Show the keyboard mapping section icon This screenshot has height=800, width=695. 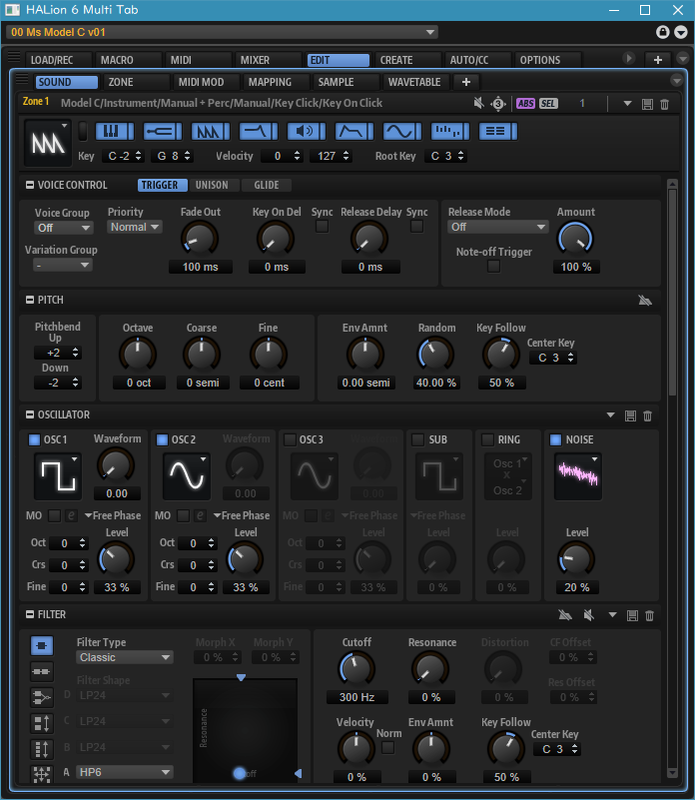[x=115, y=132]
